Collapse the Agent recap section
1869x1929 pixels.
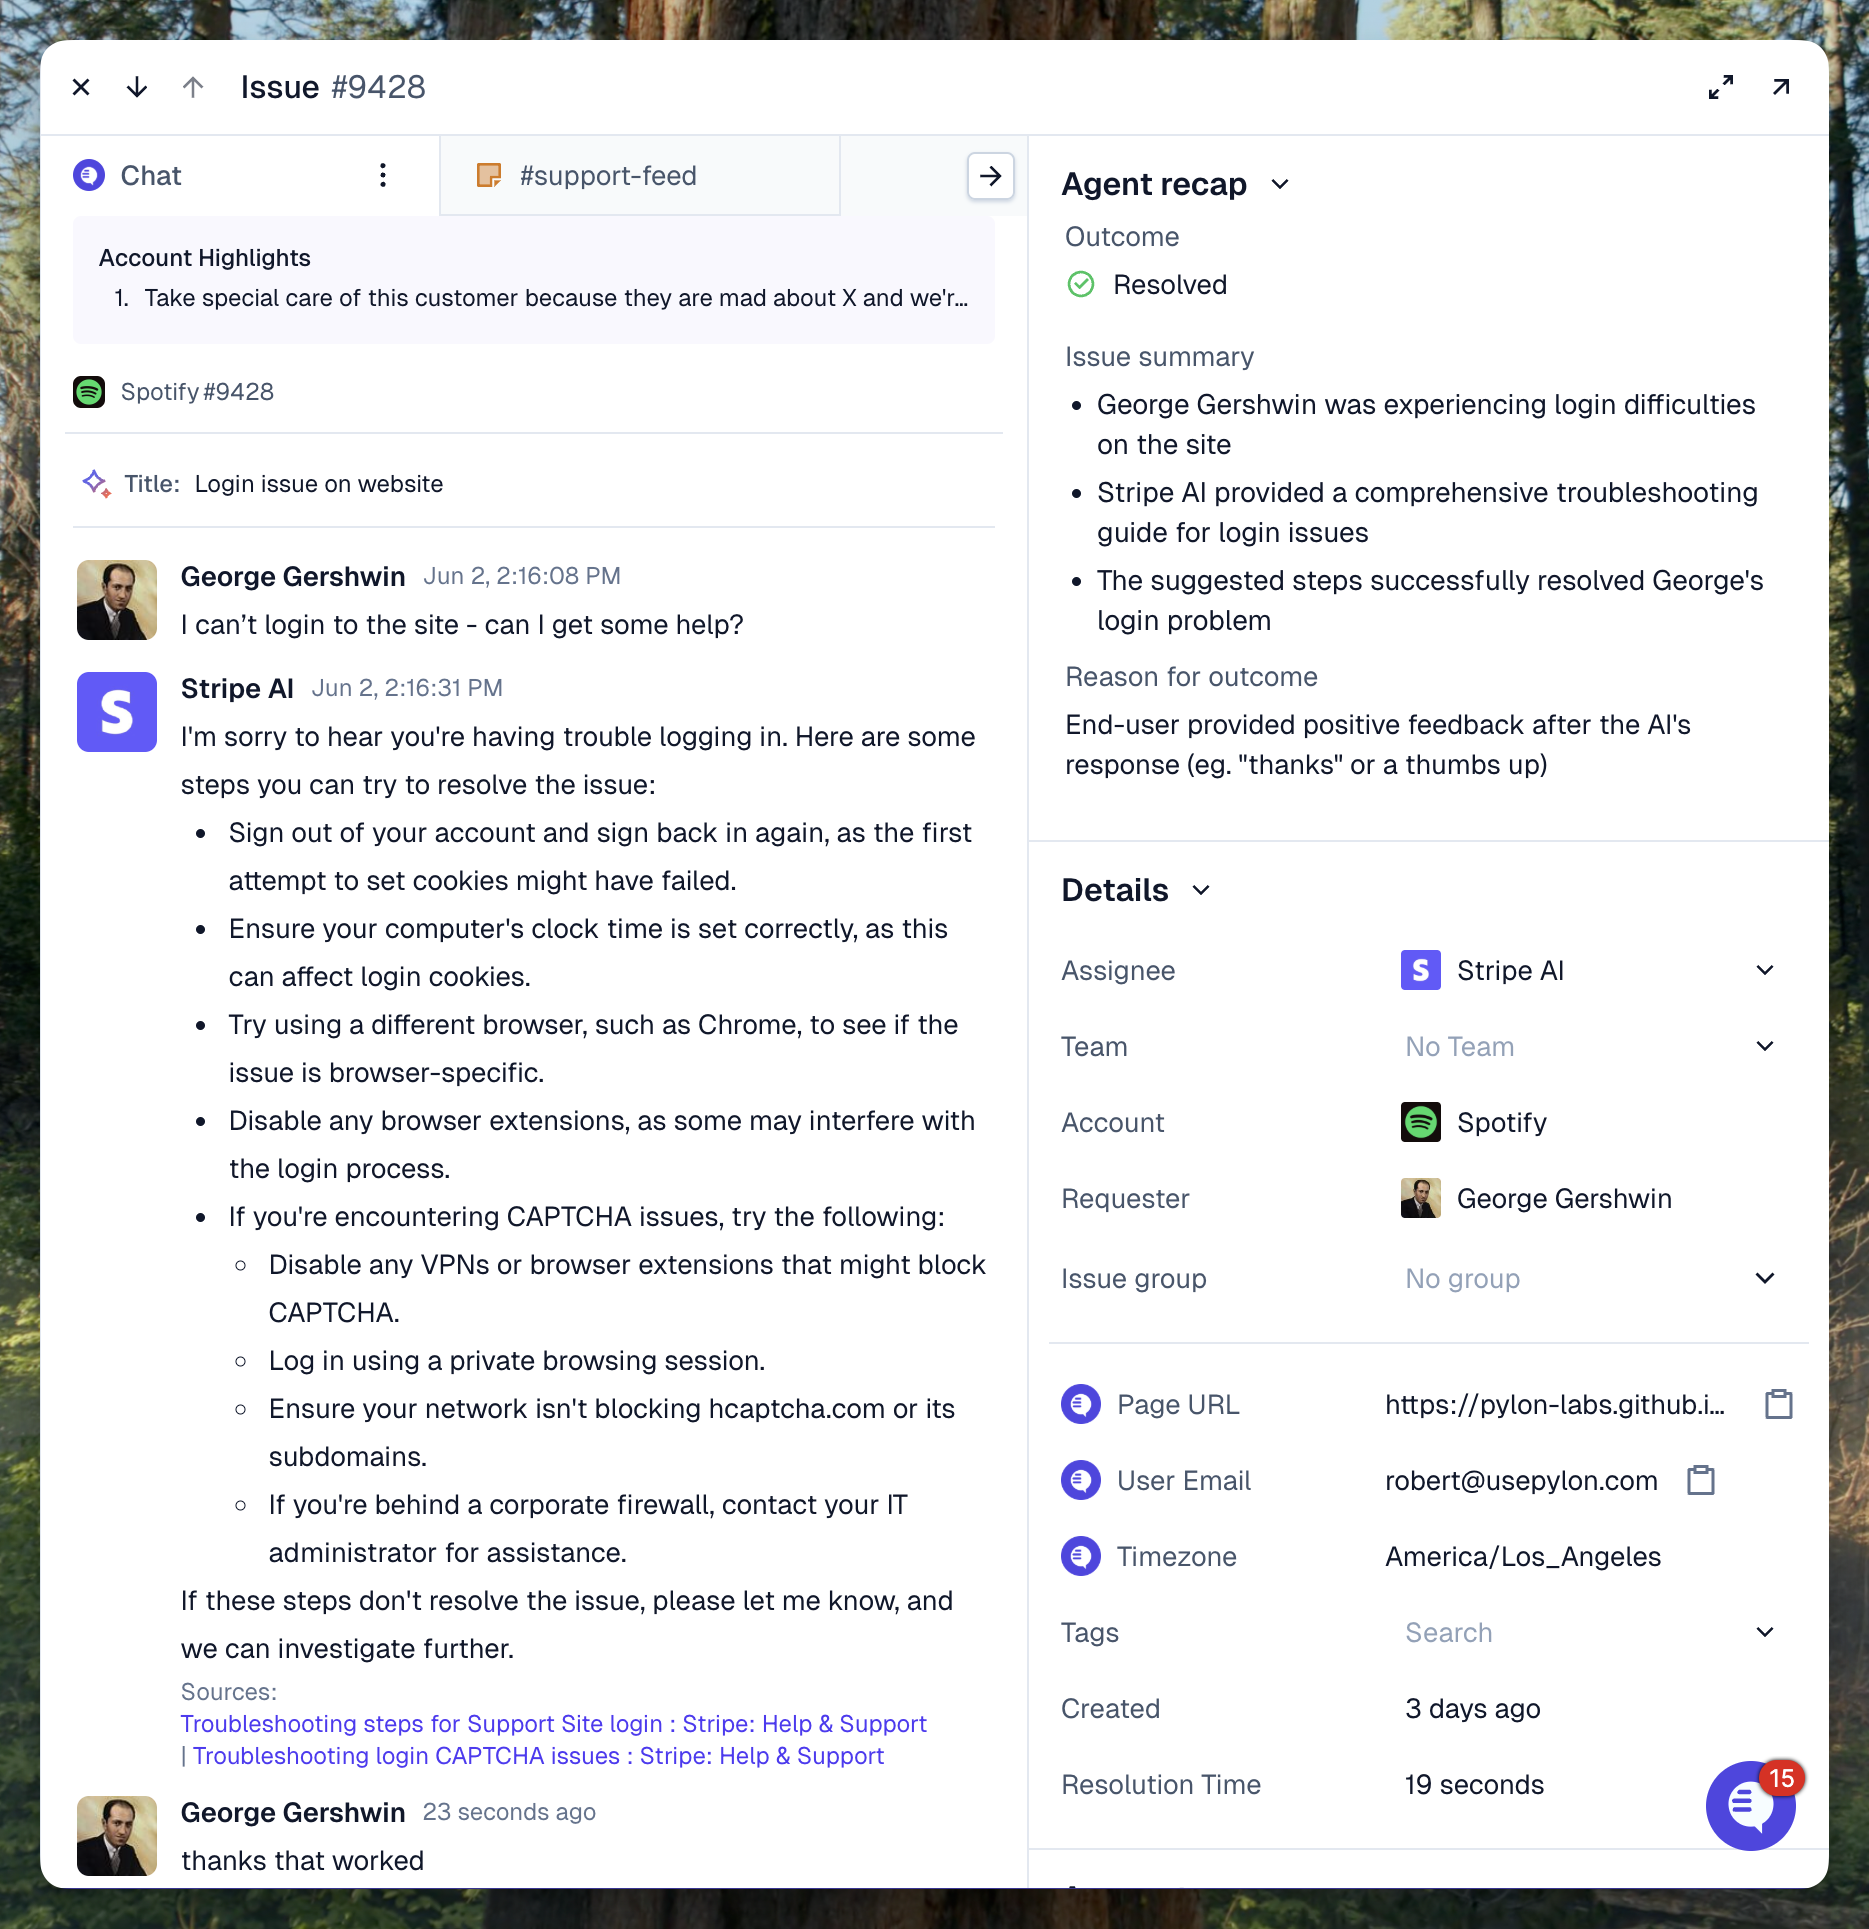(1280, 185)
